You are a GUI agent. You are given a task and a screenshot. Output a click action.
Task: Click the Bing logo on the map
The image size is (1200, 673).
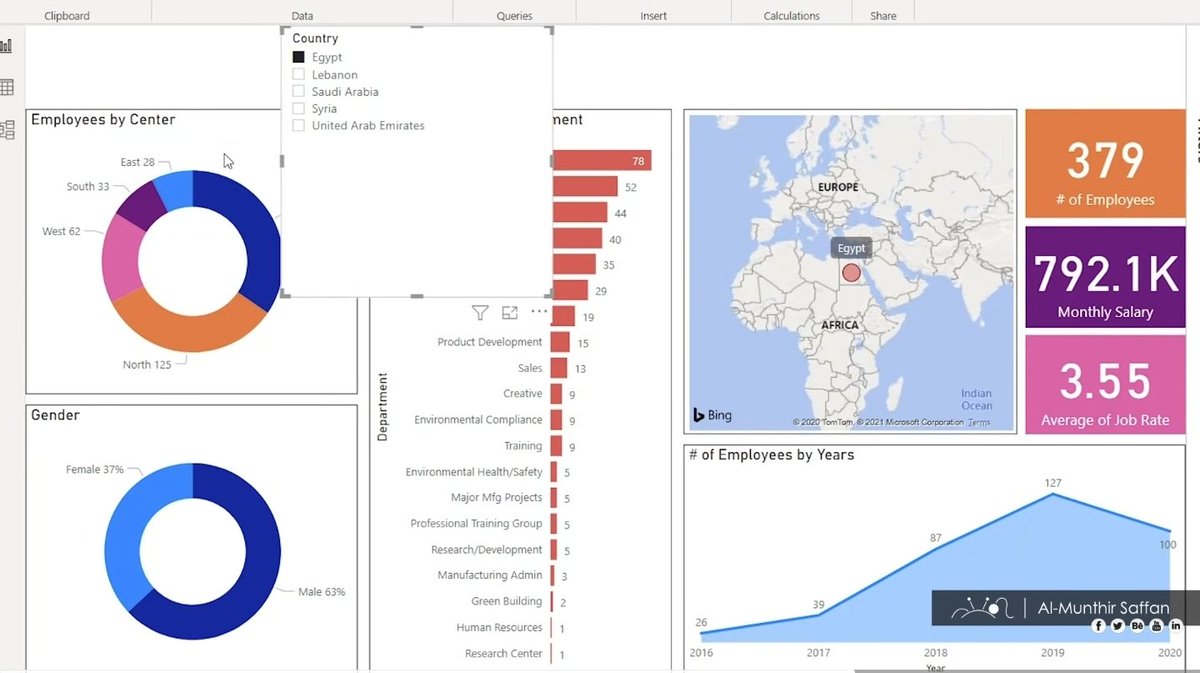point(712,415)
